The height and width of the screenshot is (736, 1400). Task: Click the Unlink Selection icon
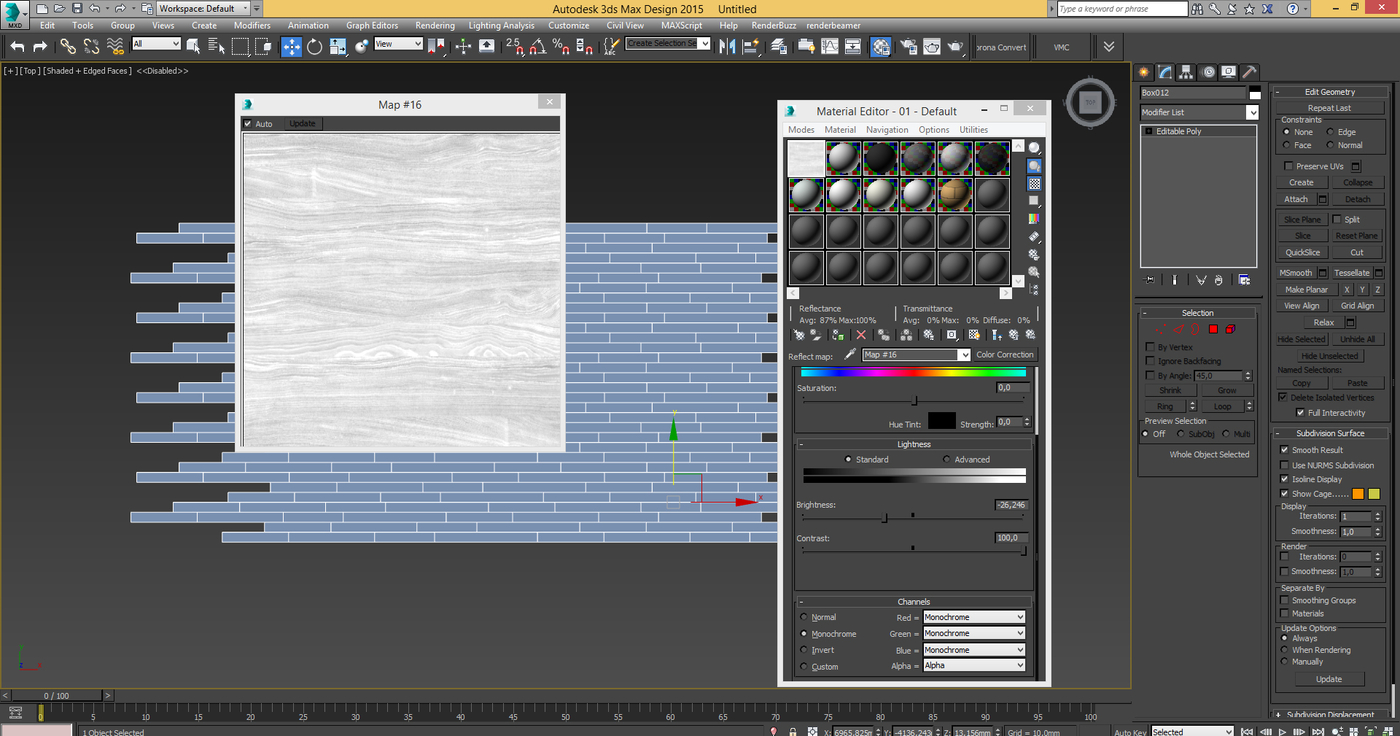pos(91,47)
